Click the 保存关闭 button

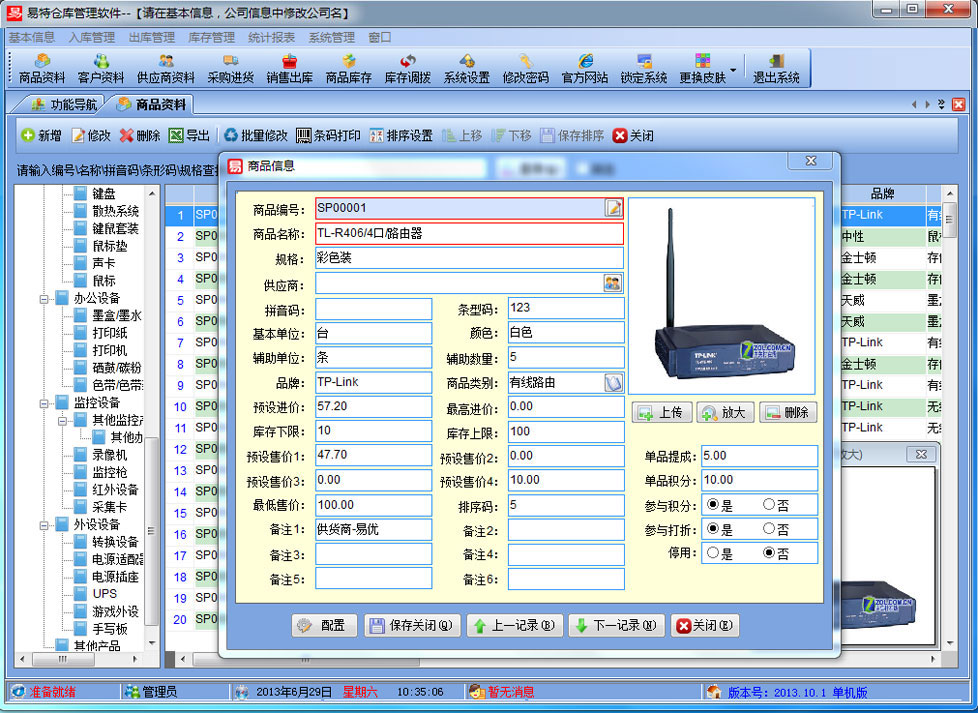412,626
